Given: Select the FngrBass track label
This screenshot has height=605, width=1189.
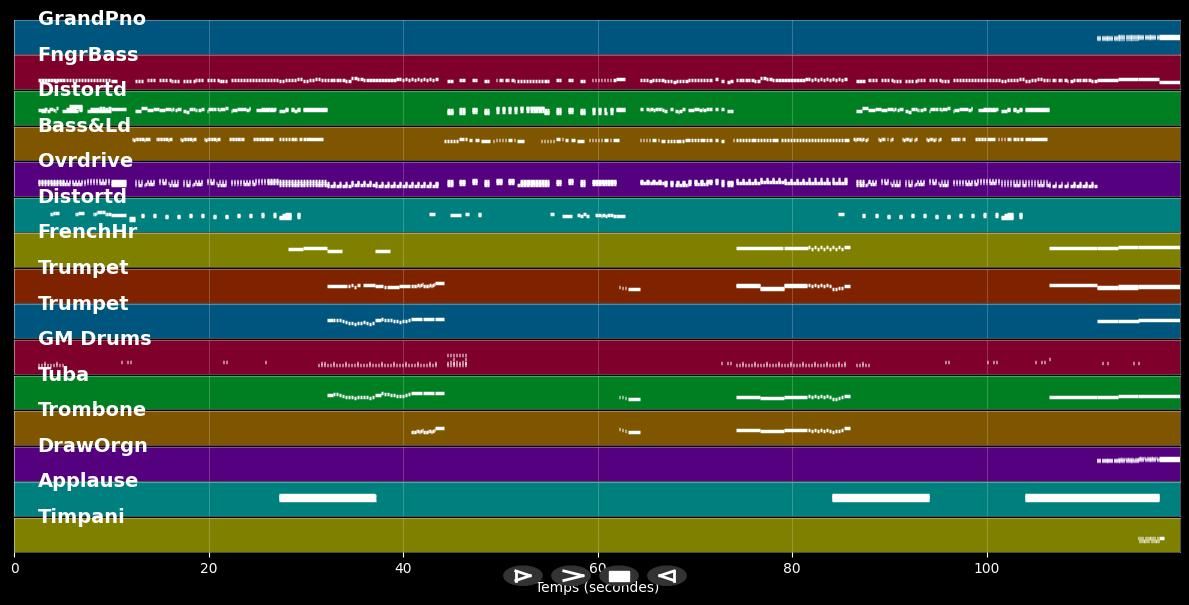Looking at the screenshot, I should pyautogui.click(x=88, y=54).
